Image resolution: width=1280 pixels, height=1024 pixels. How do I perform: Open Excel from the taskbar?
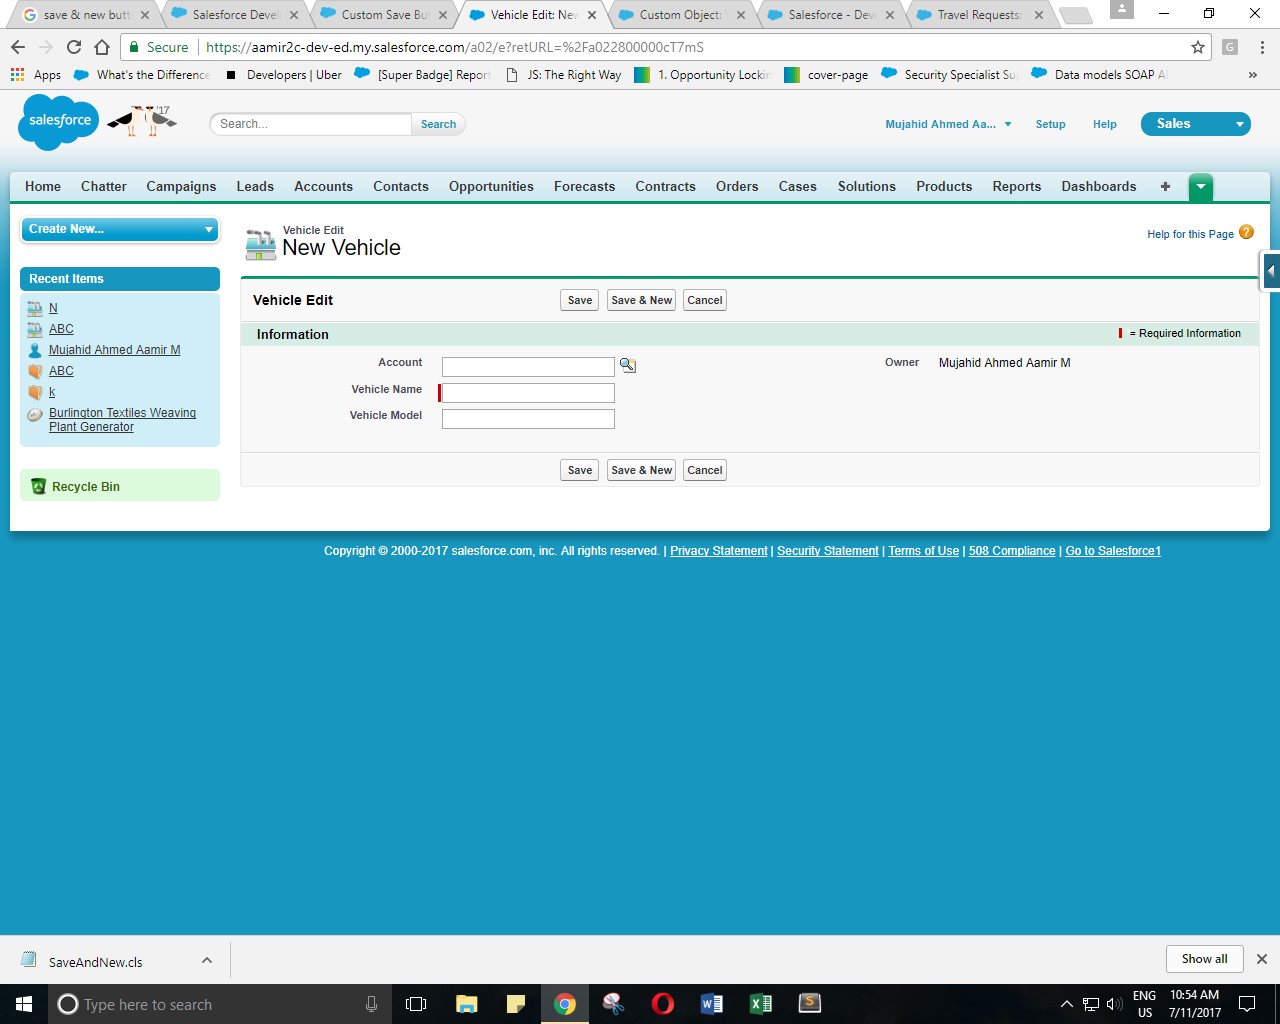coord(761,1004)
